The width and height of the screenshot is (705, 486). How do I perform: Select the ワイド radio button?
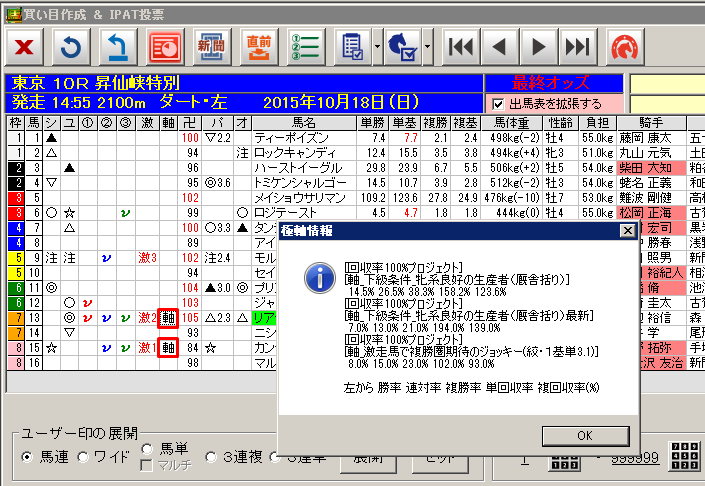(83, 457)
